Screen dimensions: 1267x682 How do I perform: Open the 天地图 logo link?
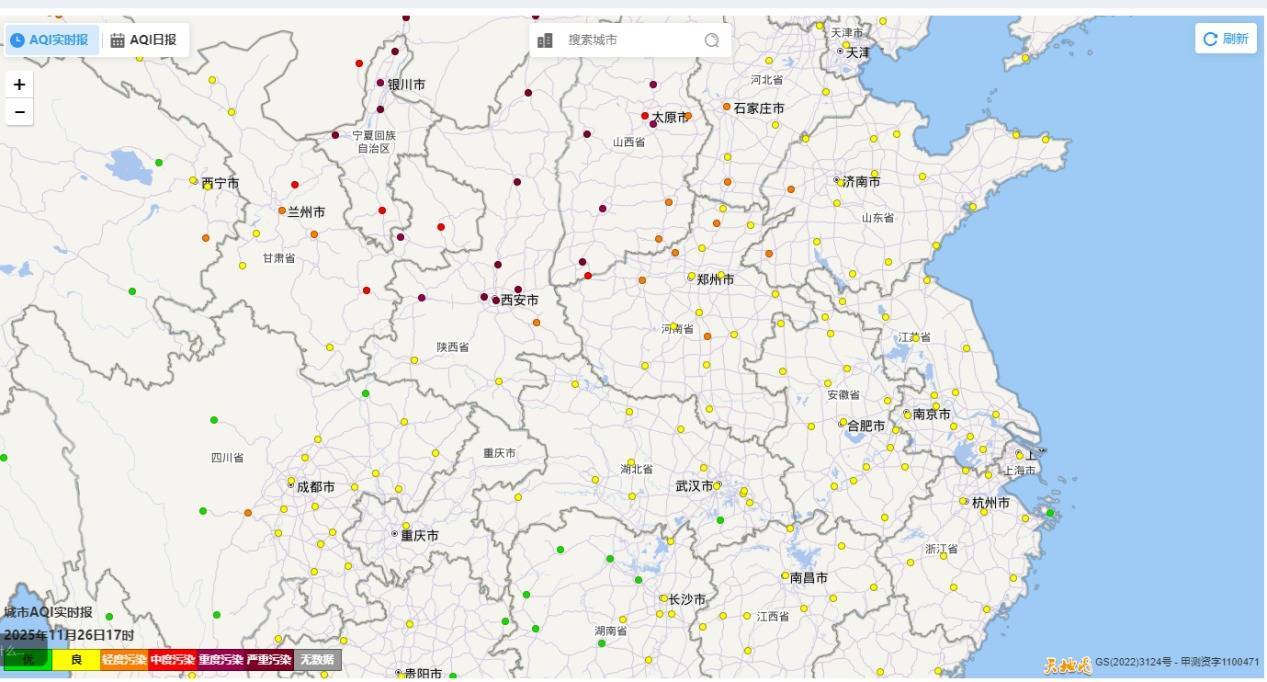click(1067, 662)
